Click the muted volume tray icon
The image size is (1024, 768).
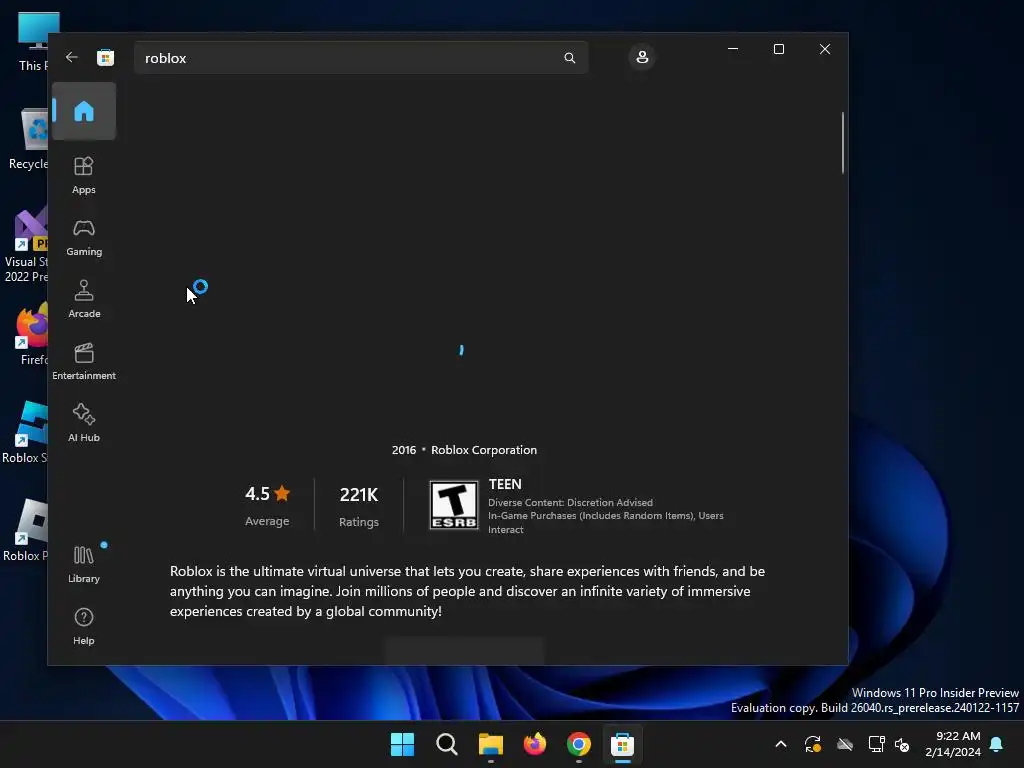point(902,744)
